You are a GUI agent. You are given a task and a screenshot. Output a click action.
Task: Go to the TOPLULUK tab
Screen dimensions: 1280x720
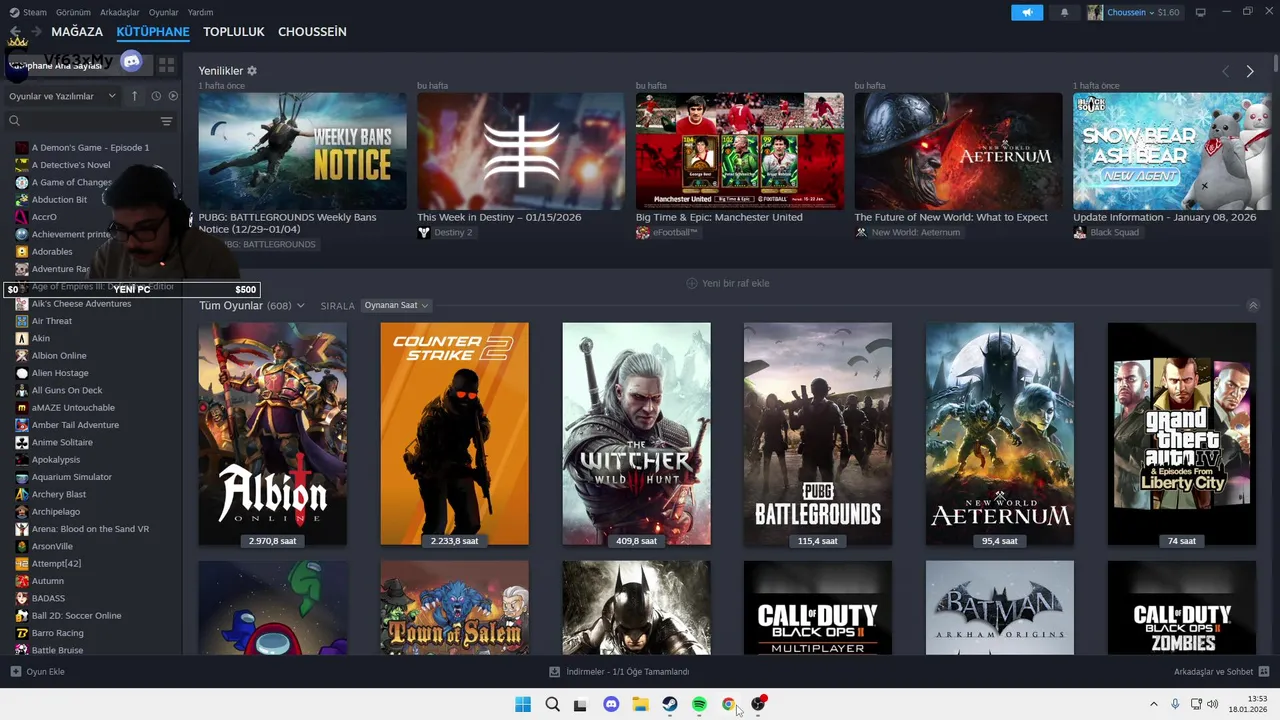234,32
